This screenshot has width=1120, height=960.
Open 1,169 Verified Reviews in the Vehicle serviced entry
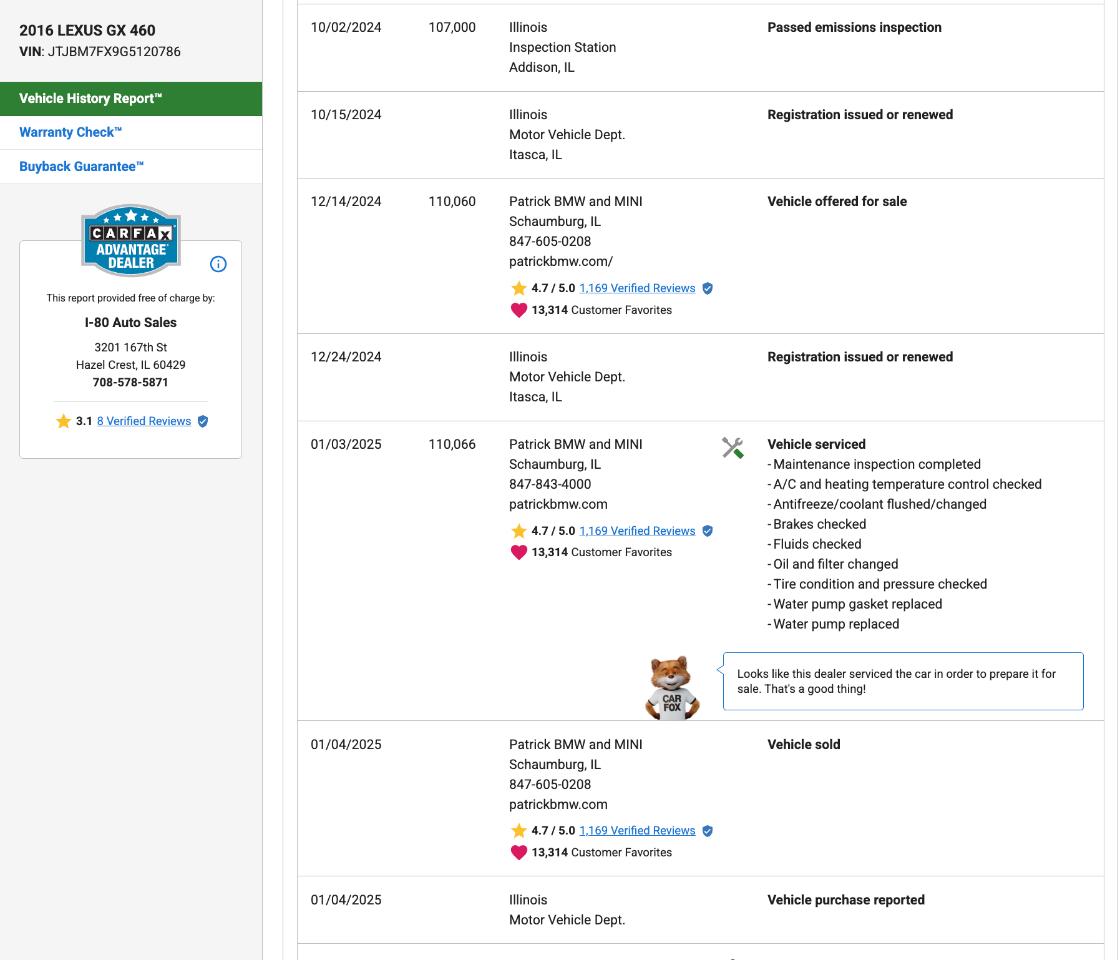[x=637, y=531]
